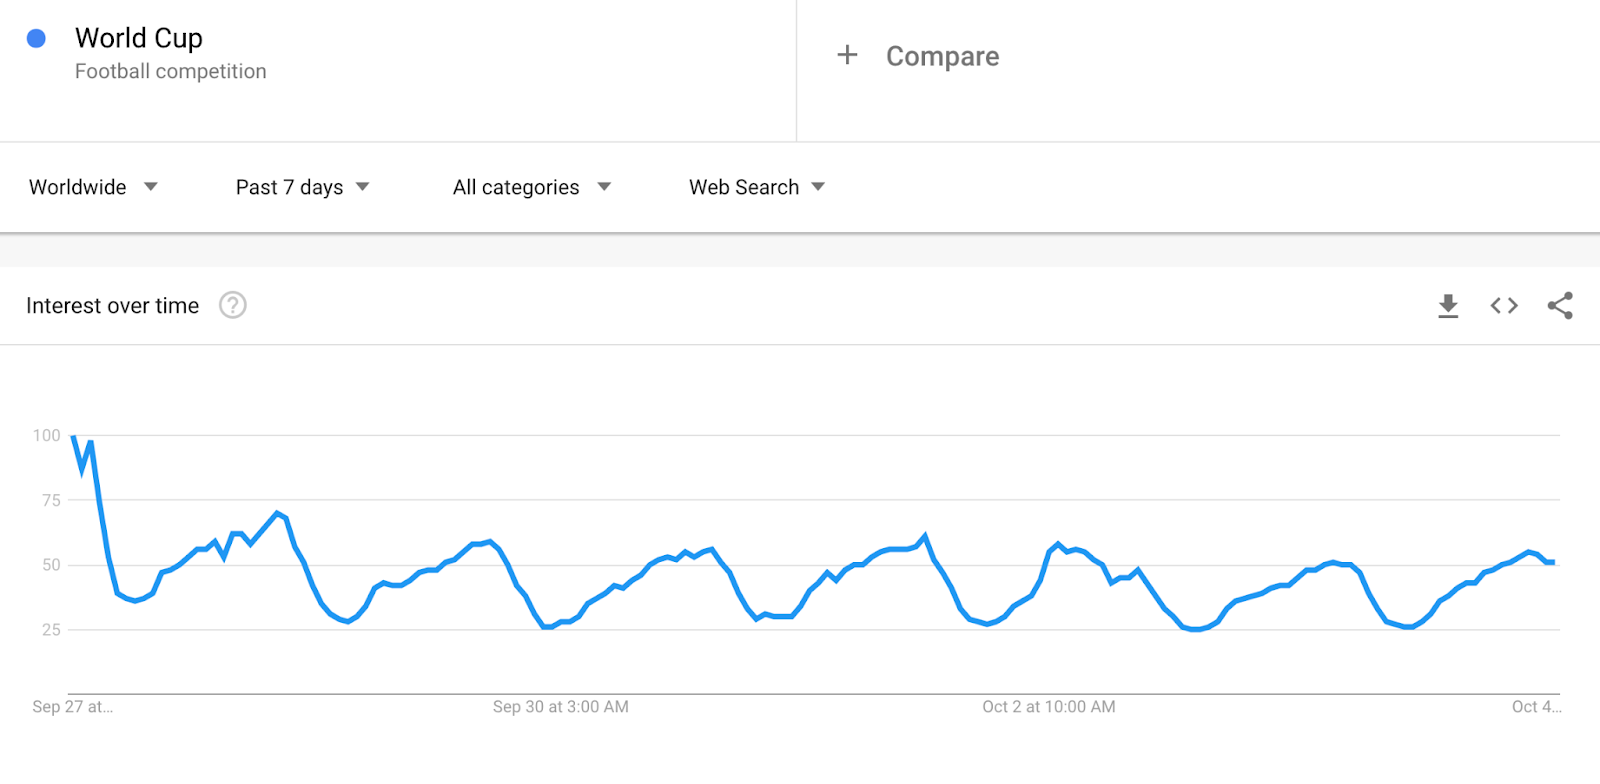Open the Worldwide region dropdown

[93, 187]
